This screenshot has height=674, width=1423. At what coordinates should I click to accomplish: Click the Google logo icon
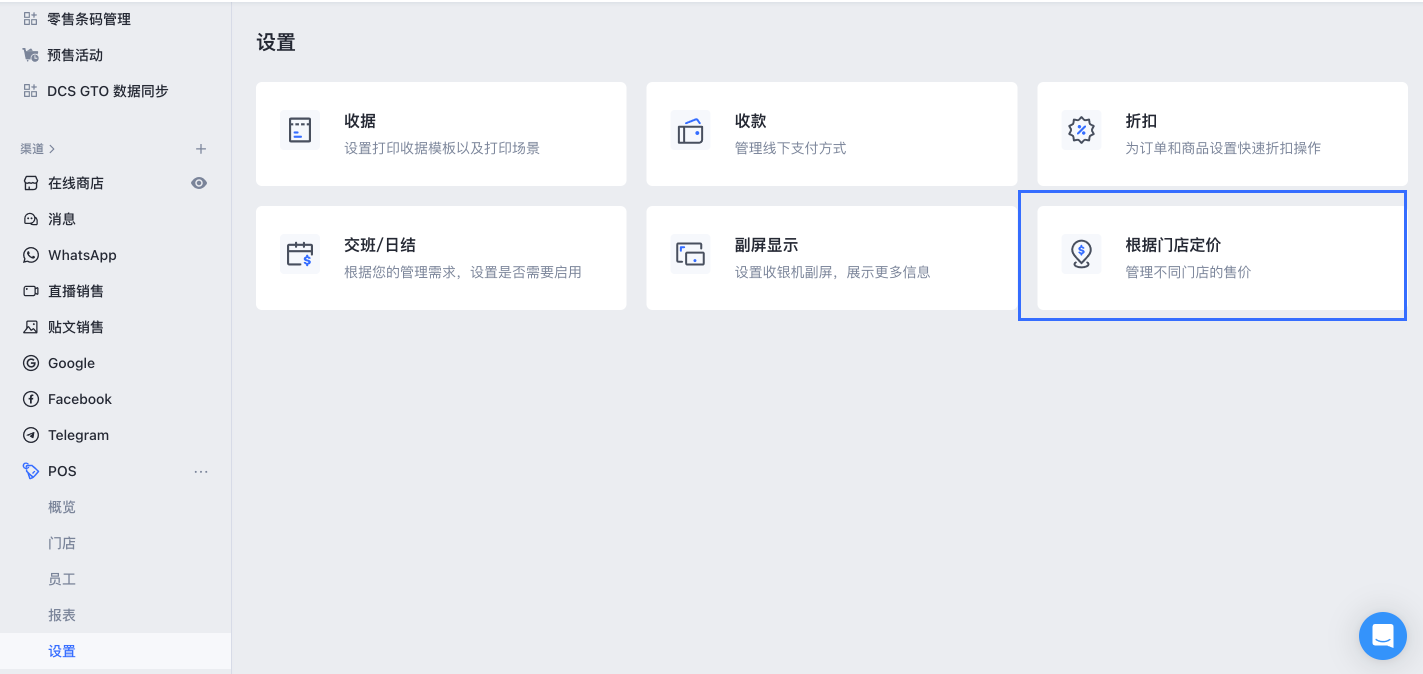click(31, 363)
